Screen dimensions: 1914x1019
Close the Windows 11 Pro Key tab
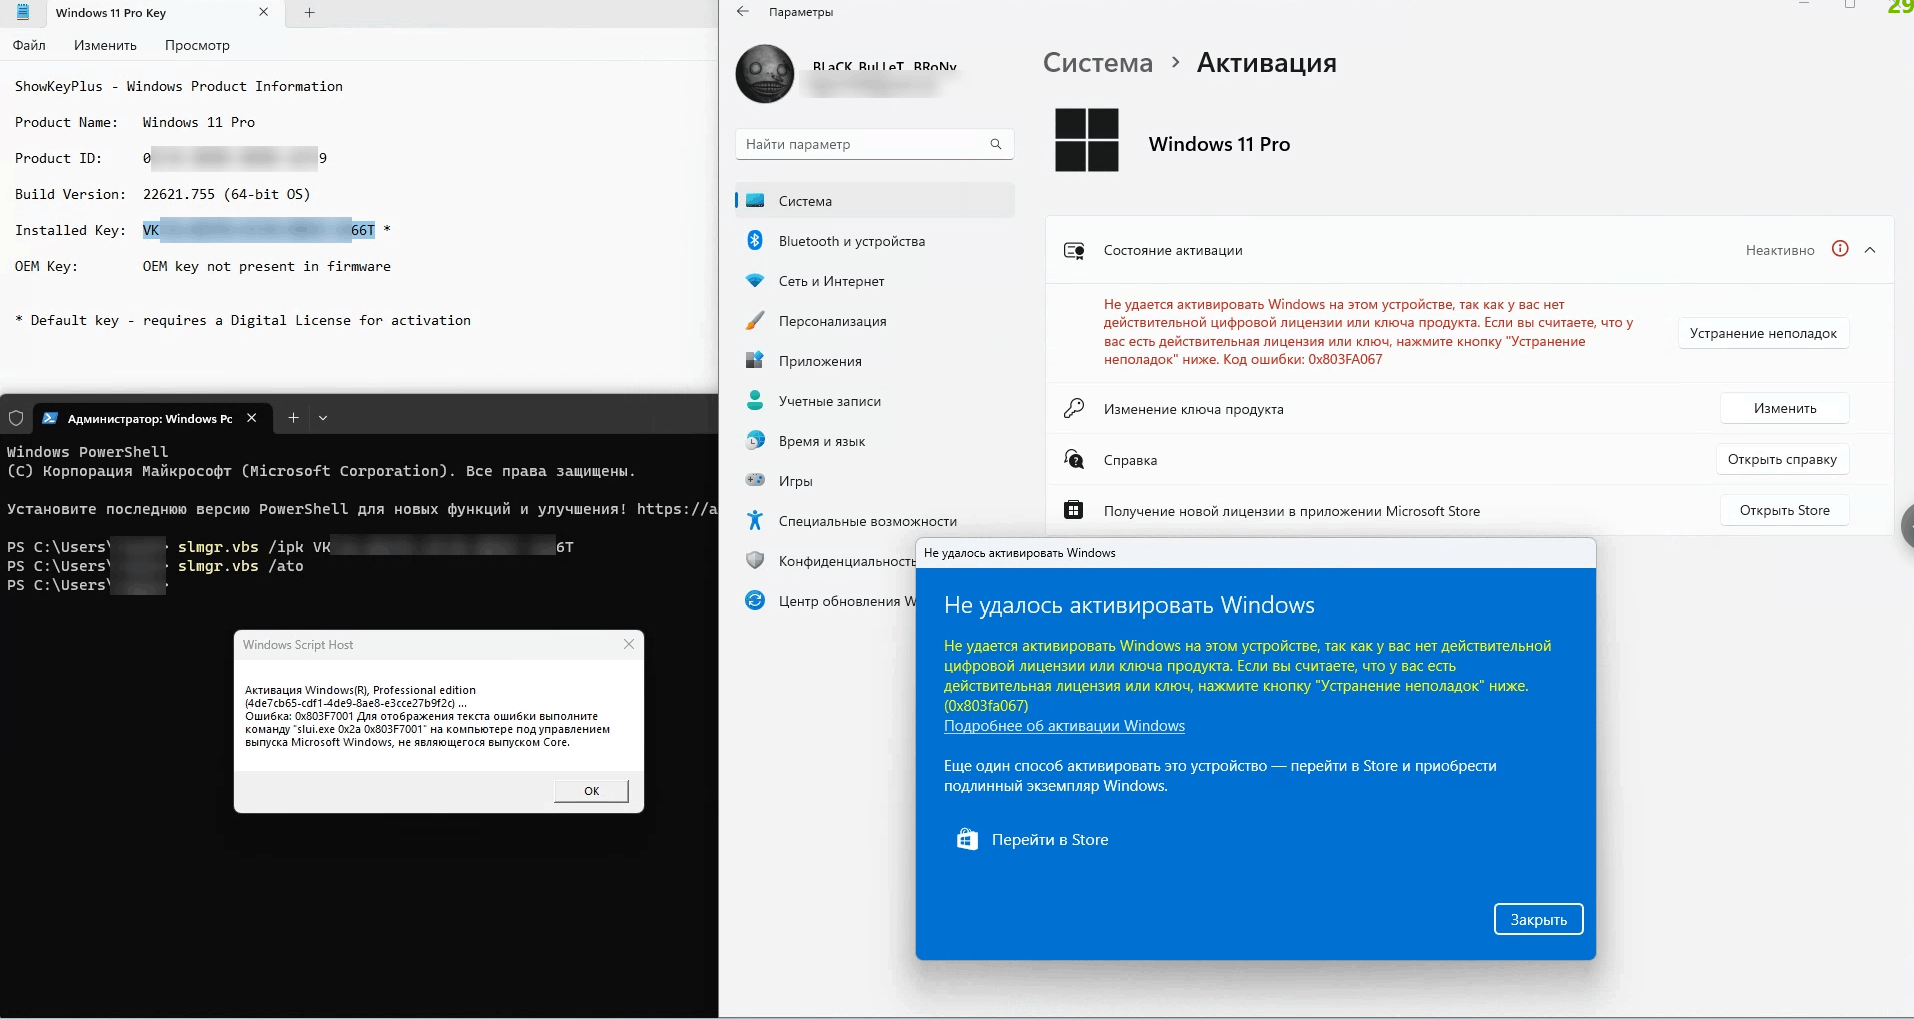pyautogui.click(x=264, y=12)
